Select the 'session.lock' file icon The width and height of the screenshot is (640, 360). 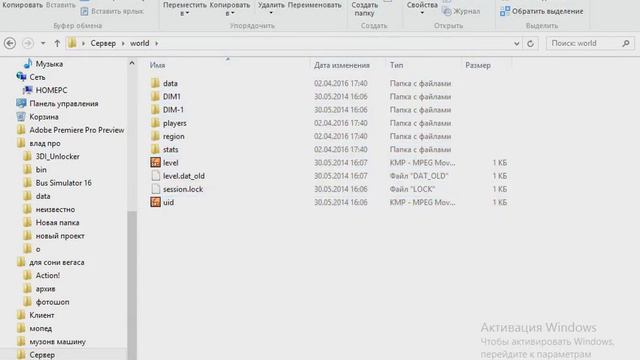[155, 189]
